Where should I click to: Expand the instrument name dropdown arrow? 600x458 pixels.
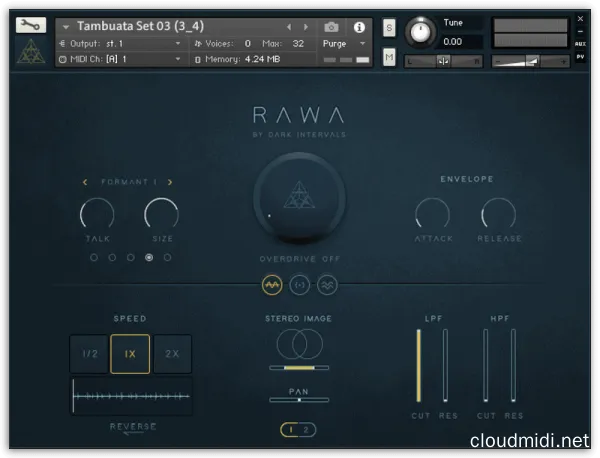[66, 27]
